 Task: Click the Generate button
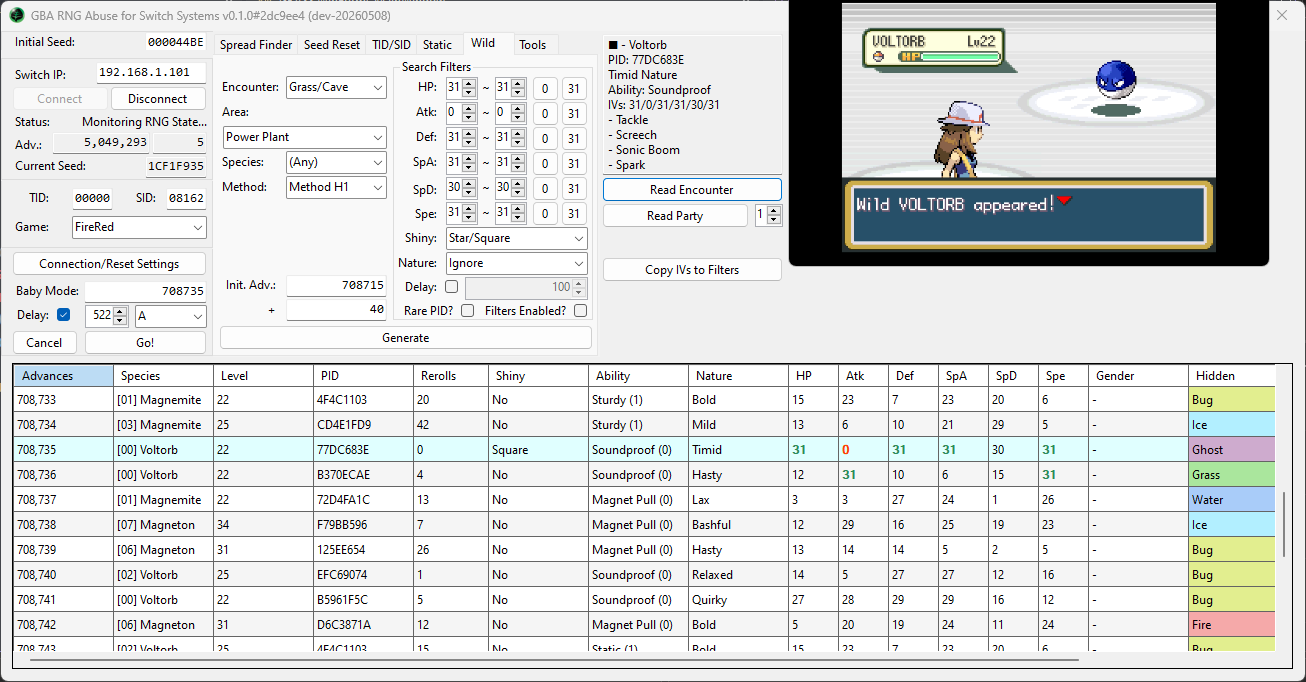[405, 338]
